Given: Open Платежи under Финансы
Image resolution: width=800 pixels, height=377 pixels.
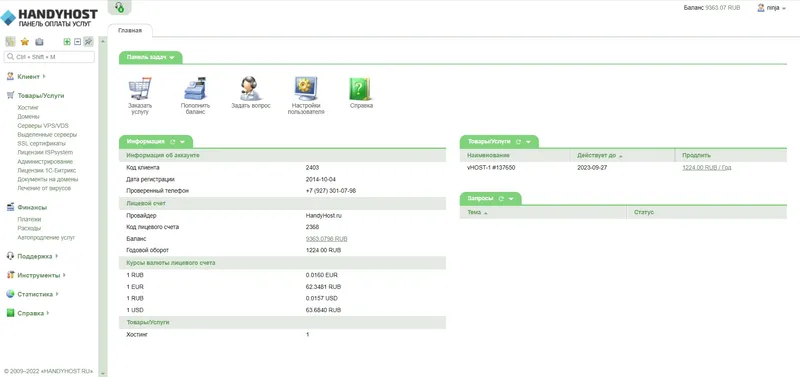Looking at the screenshot, I should 29,219.
